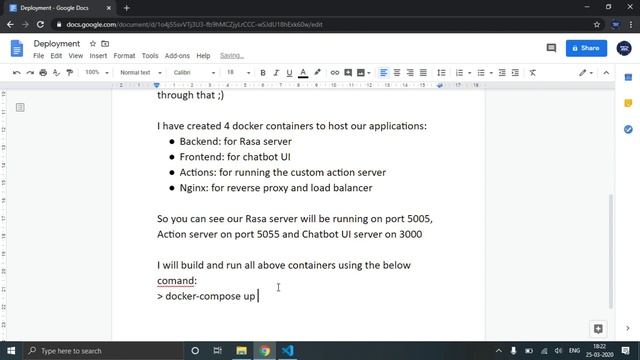Click the Saving... status link
The image size is (640, 360).
click(231, 56)
